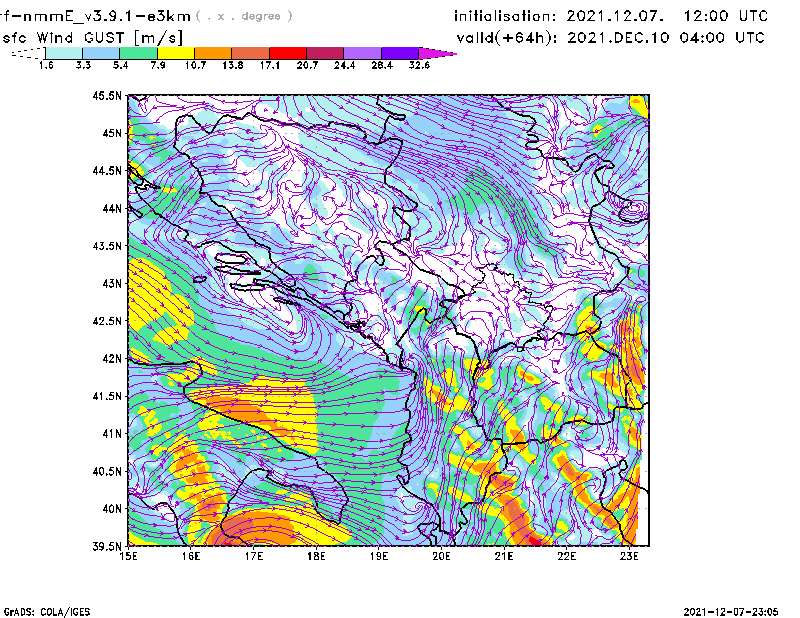Click the violet 28.4–32.6 legend swatch
This screenshot has height=618, width=800.
pos(400,53)
